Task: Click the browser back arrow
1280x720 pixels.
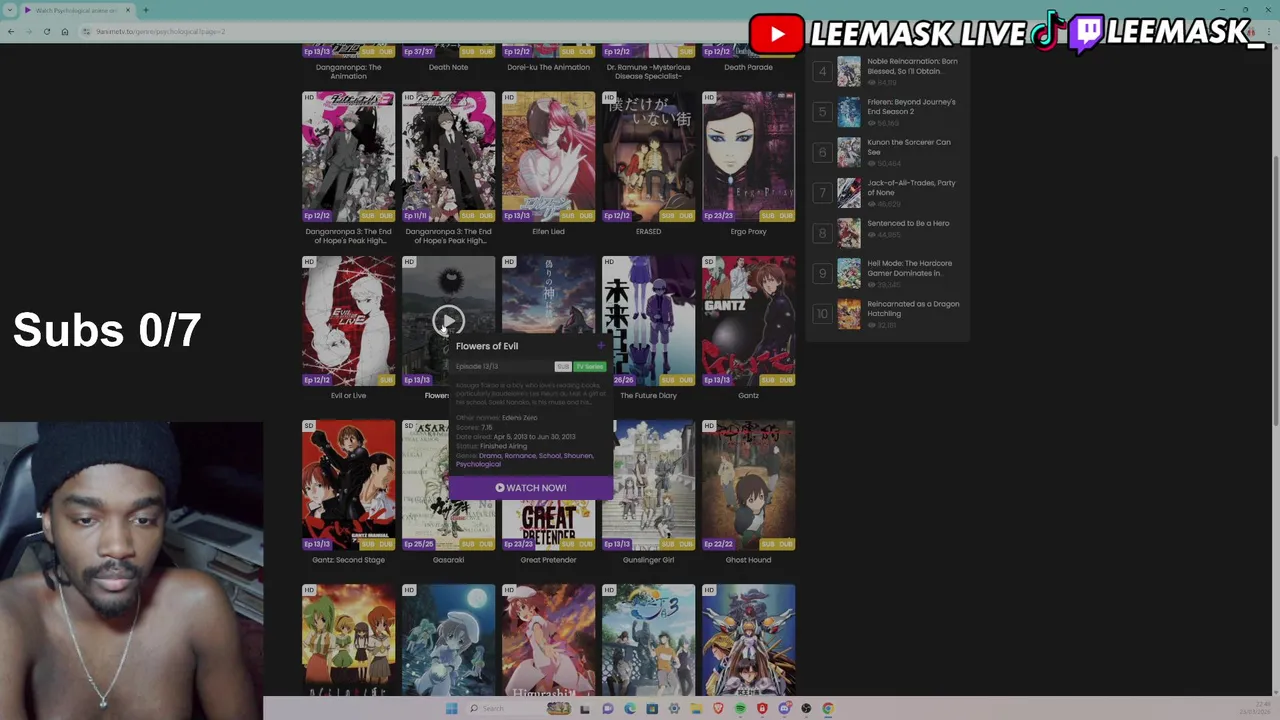Action: [x=11, y=32]
